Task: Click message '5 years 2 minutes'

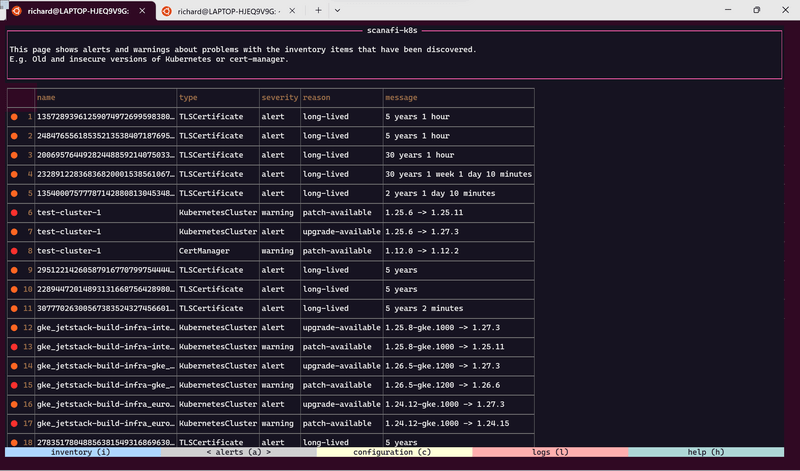Action: [424, 308]
